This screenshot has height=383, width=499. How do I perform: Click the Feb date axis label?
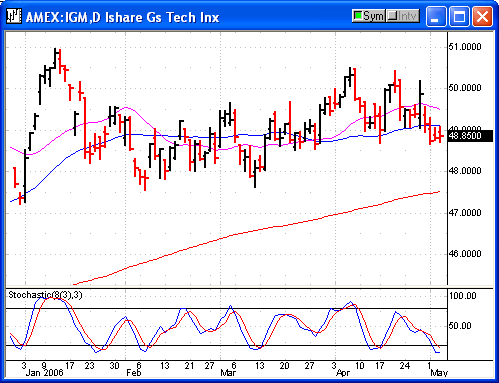tap(134, 373)
